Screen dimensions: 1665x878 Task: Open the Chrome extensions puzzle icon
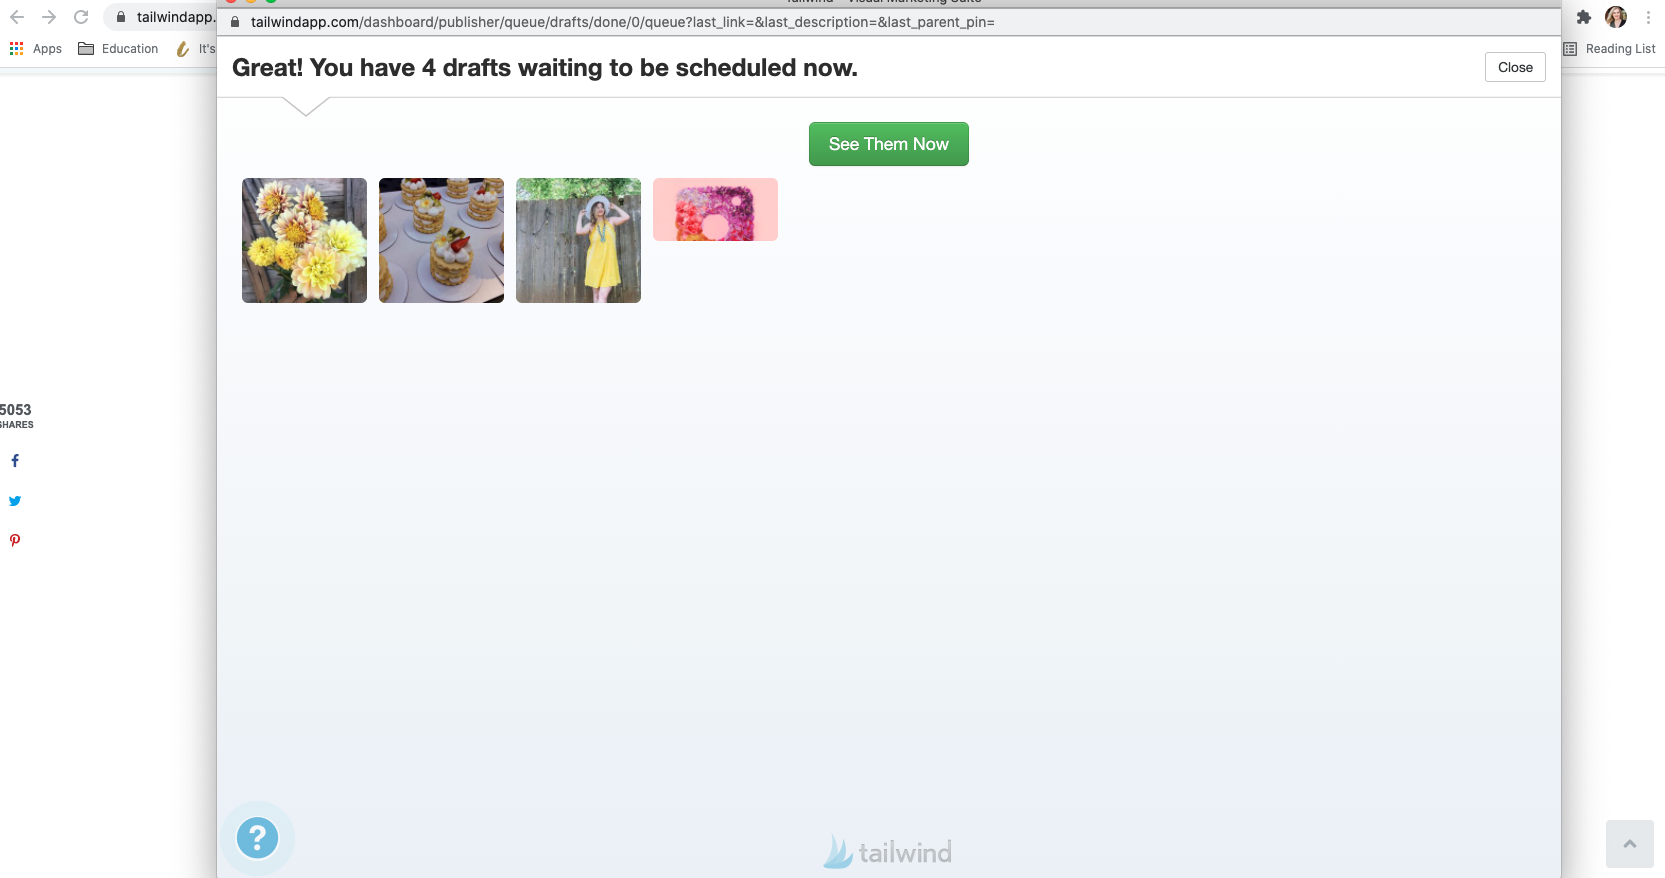1584,17
